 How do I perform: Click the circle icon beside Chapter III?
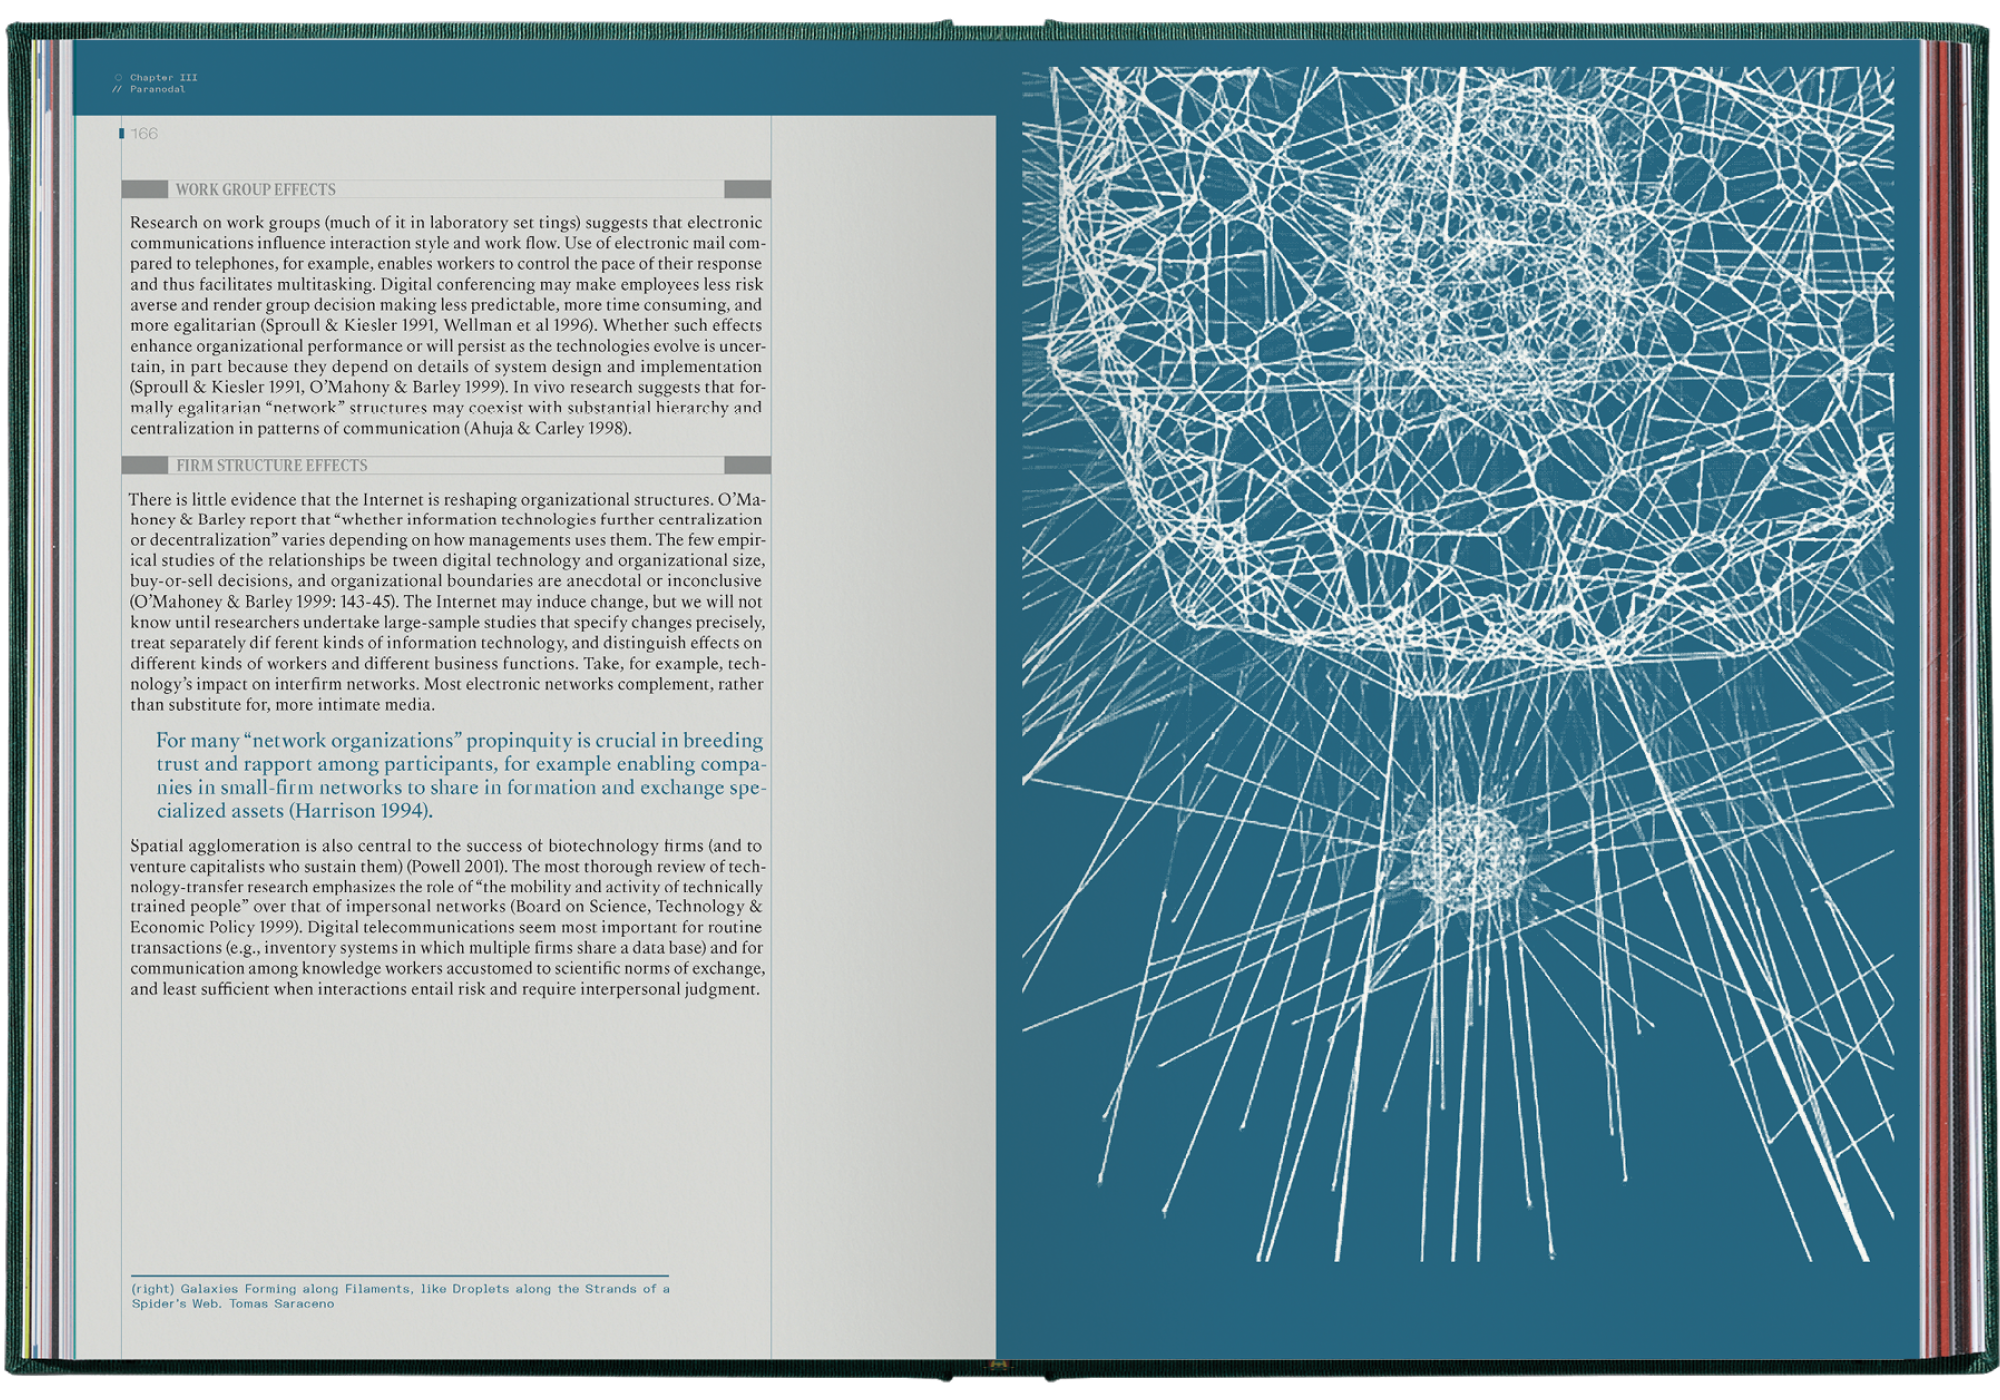click(118, 77)
